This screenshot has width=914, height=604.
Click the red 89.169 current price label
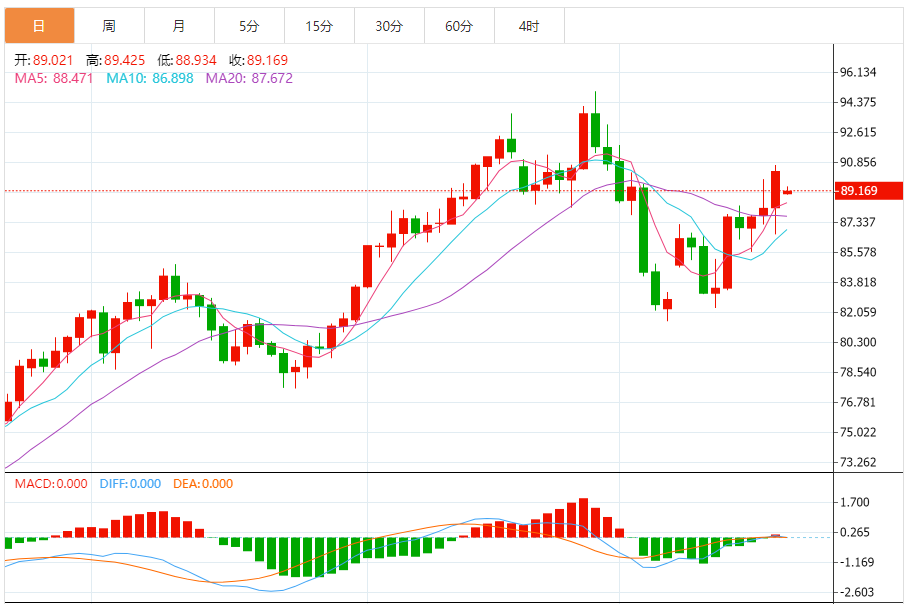point(869,191)
